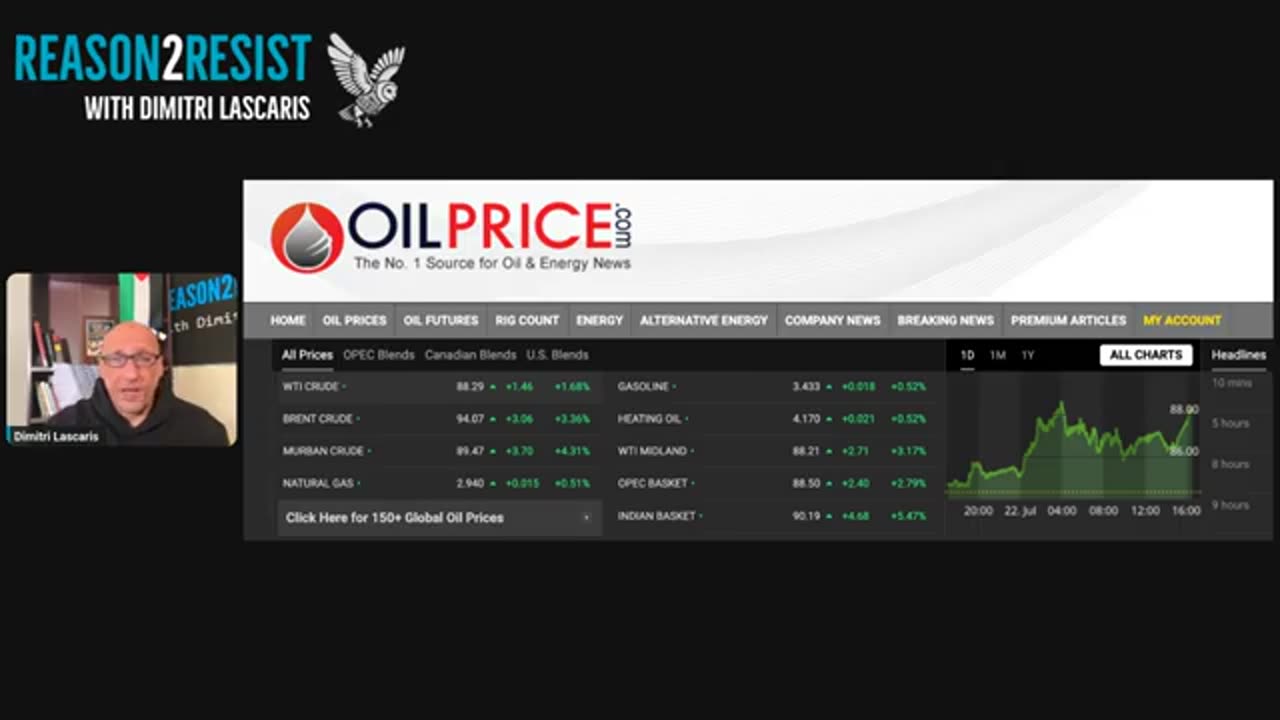Screen dimensions: 1280x720
Task: Open the ALTERNATIVE ENERGY menu item
Action: 704,320
